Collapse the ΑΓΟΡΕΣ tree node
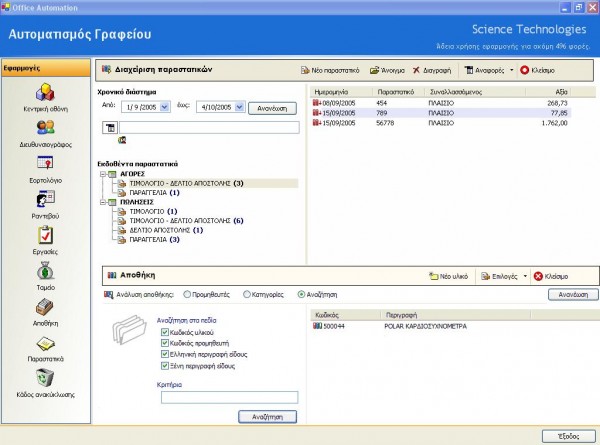This screenshot has width=600, height=445. coord(103,174)
